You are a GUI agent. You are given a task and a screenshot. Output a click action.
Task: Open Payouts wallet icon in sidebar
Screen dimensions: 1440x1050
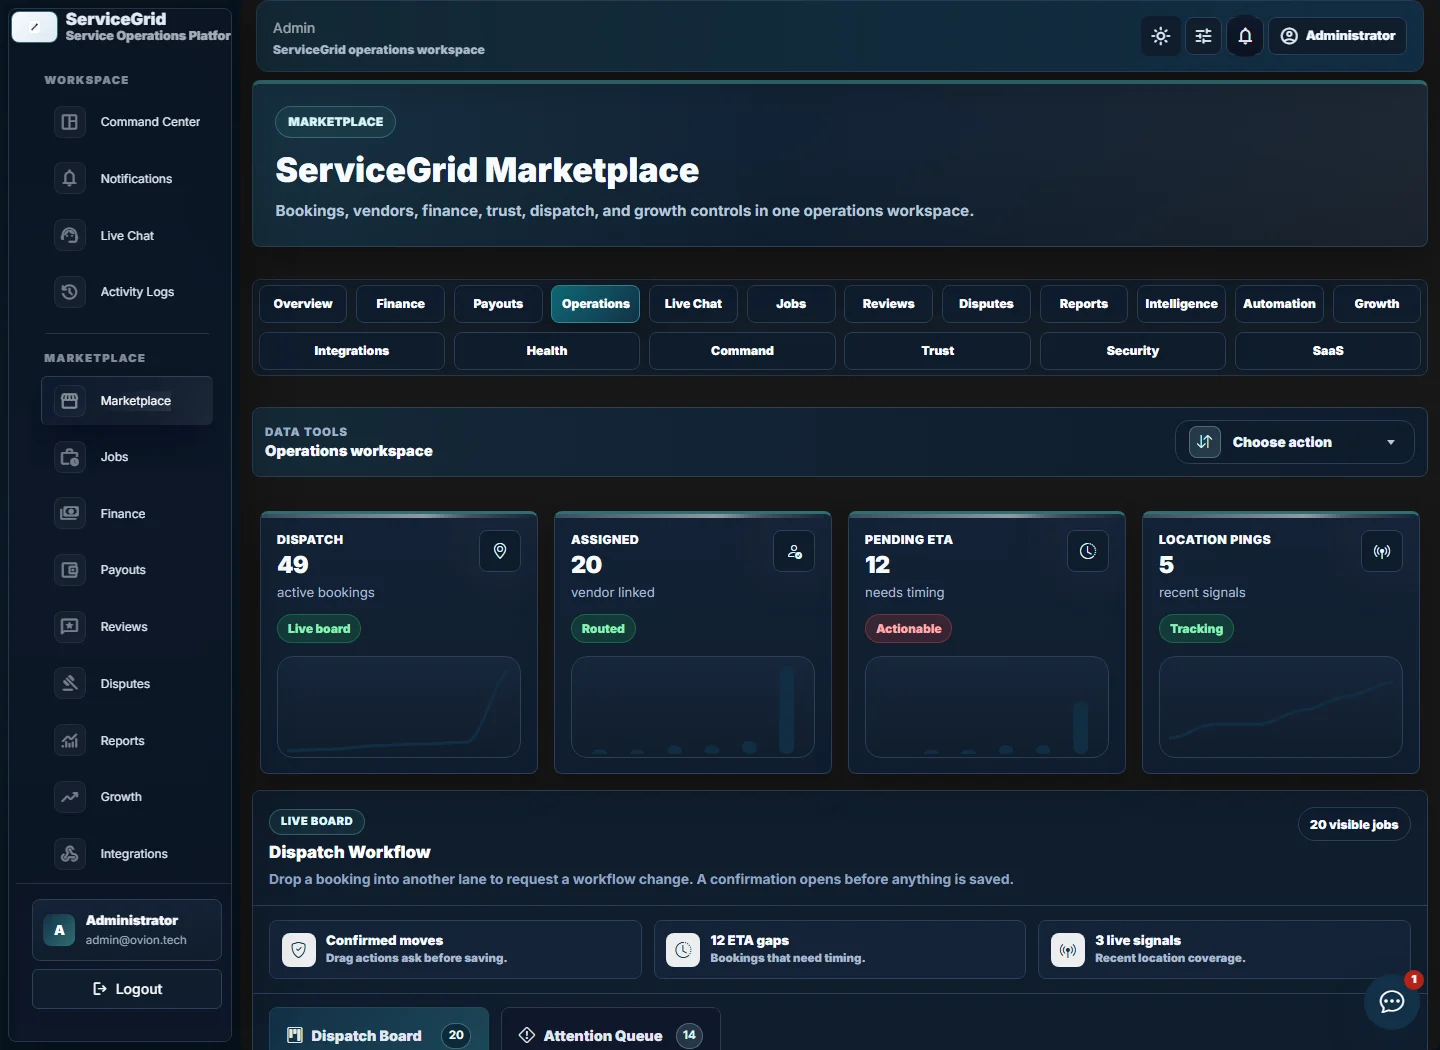[x=70, y=570]
